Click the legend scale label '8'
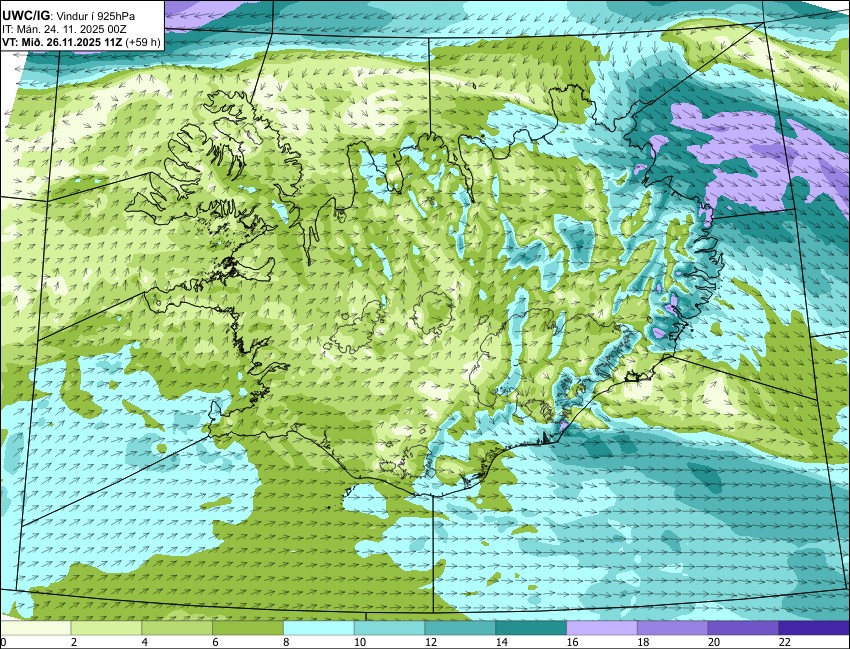The width and height of the screenshot is (850, 649). (x=286, y=642)
